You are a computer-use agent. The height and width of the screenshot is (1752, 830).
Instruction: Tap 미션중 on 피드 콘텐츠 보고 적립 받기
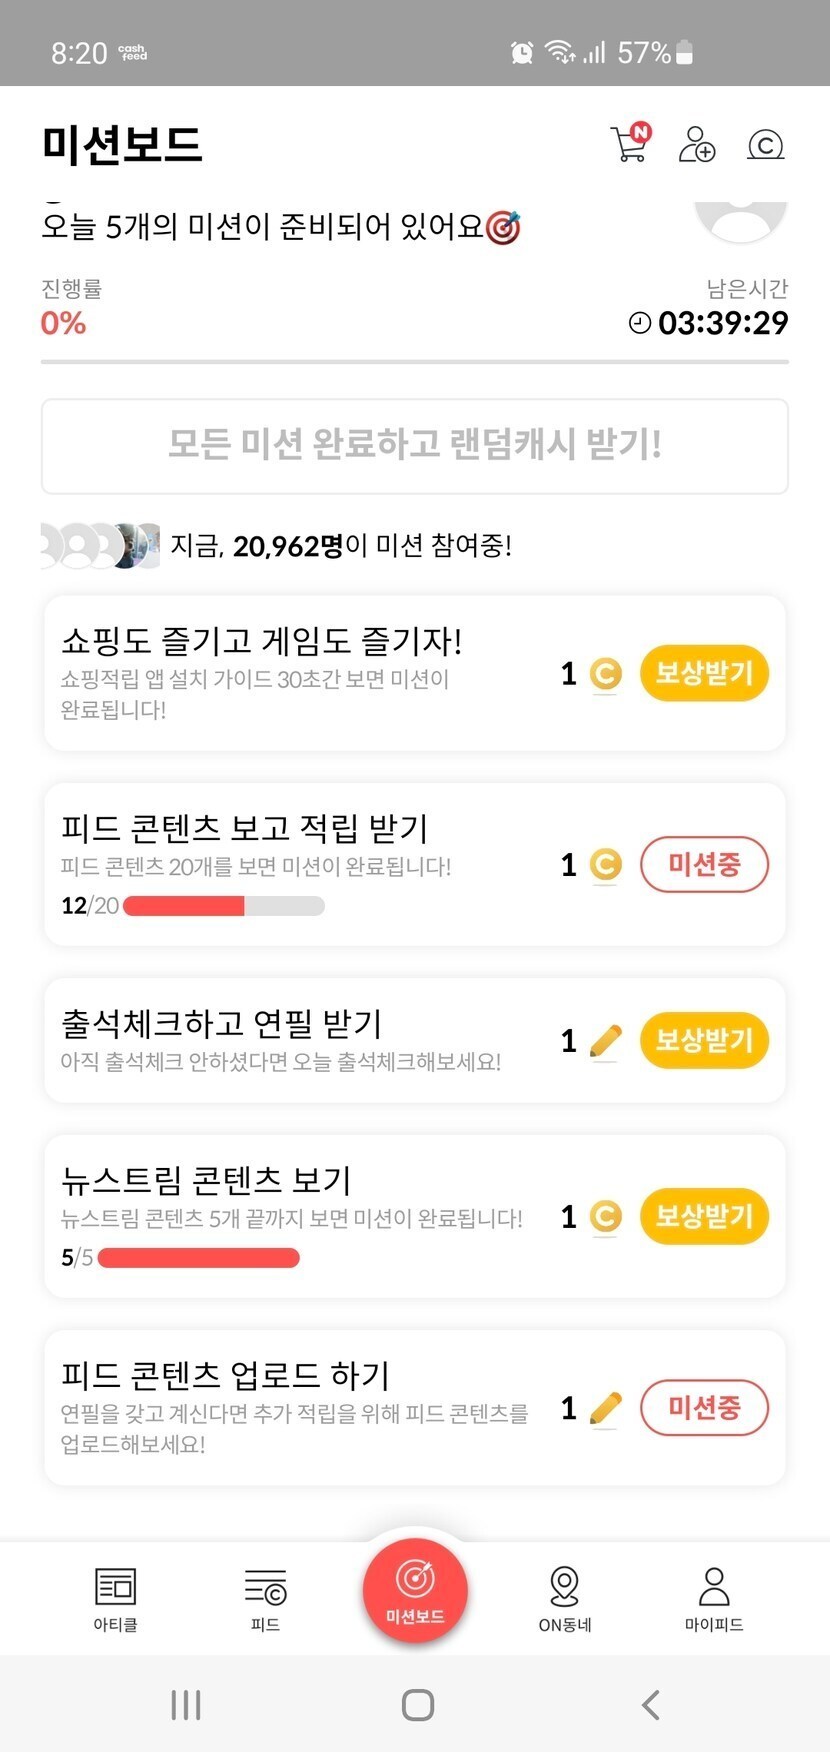click(x=704, y=864)
